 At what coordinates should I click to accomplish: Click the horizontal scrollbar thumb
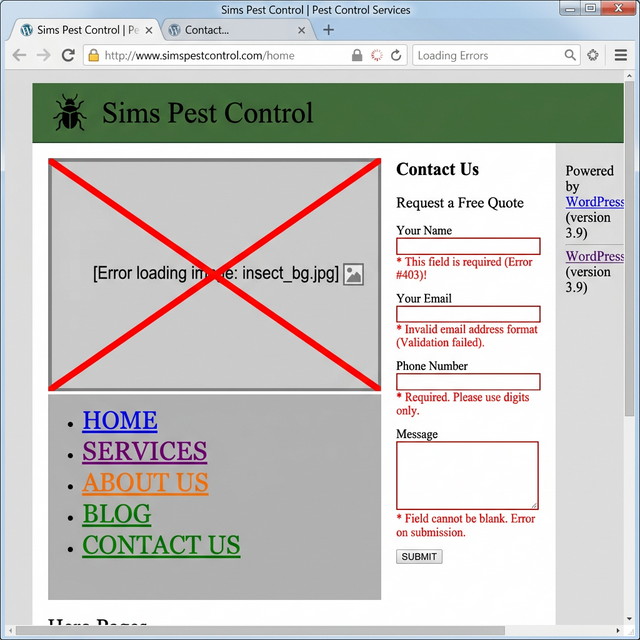pyautogui.click(x=260, y=631)
